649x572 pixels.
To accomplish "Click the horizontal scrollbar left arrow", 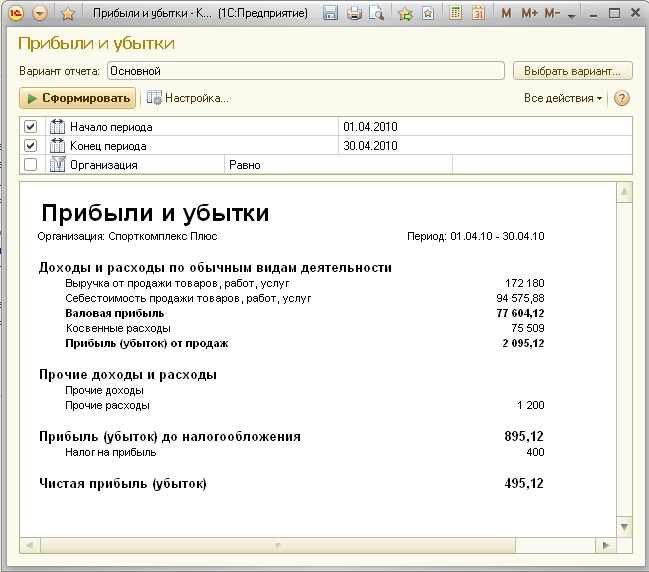I will click(30, 545).
